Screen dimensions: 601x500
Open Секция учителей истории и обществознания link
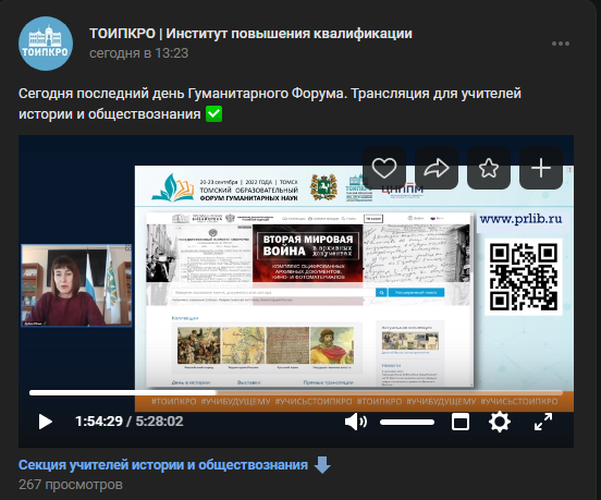point(163,465)
